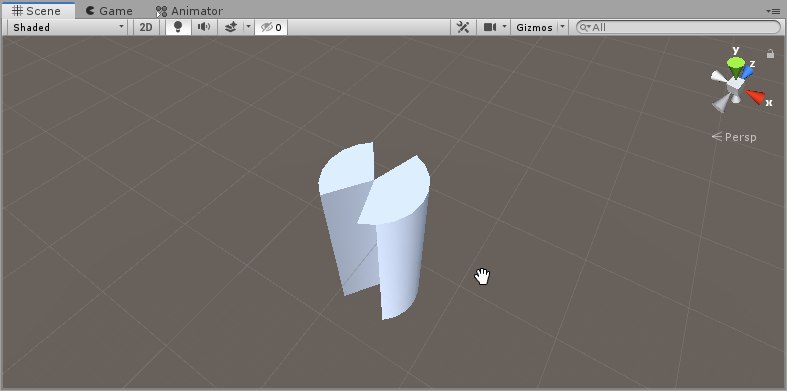Open the search filter magnifier icon
The width and height of the screenshot is (787, 391).
[x=585, y=28]
